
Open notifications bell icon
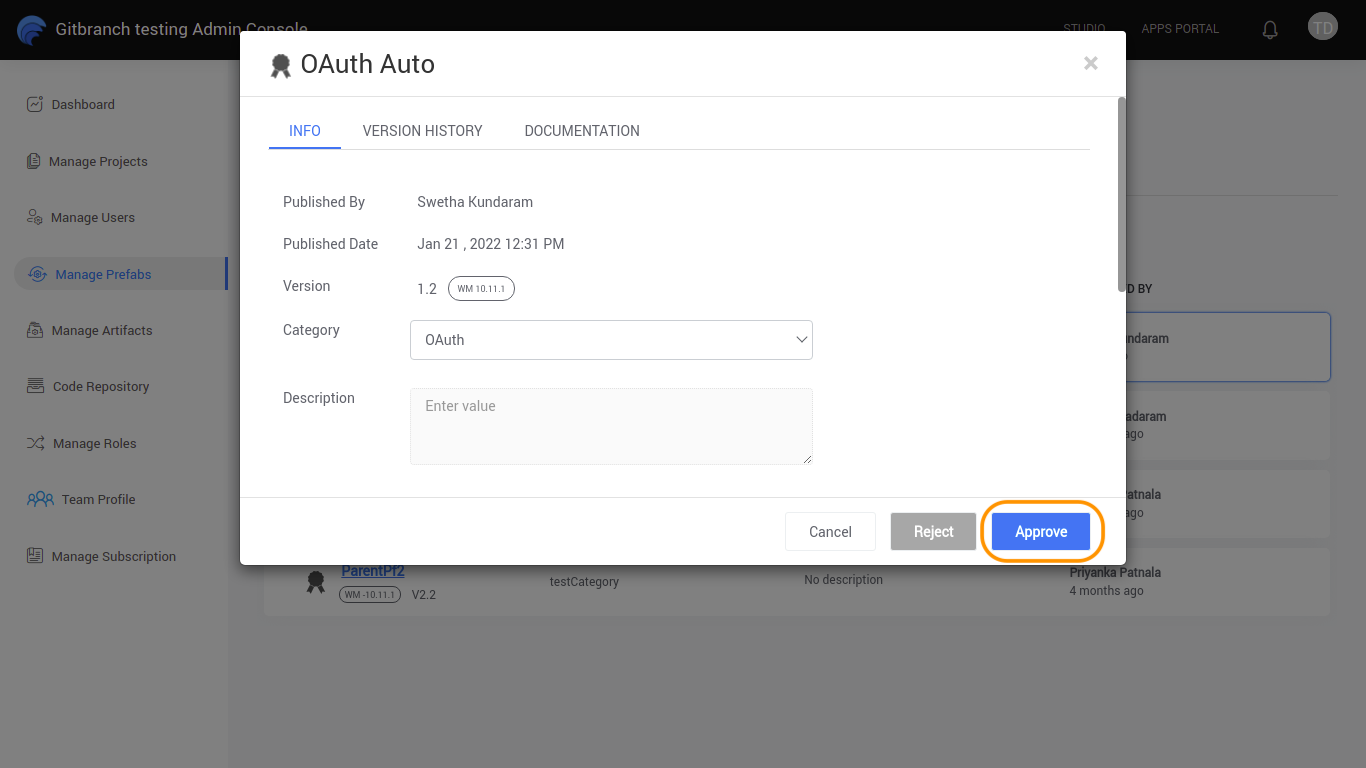point(1270,29)
